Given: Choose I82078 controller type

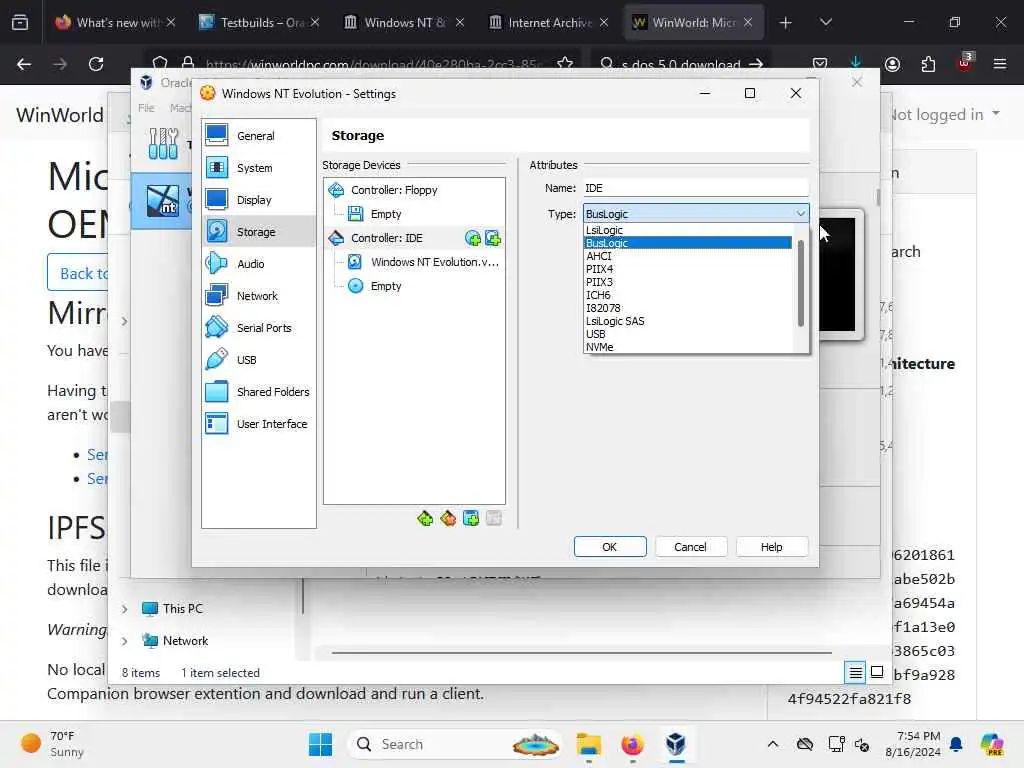Looking at the screenshot, I should tap(688, 308).
